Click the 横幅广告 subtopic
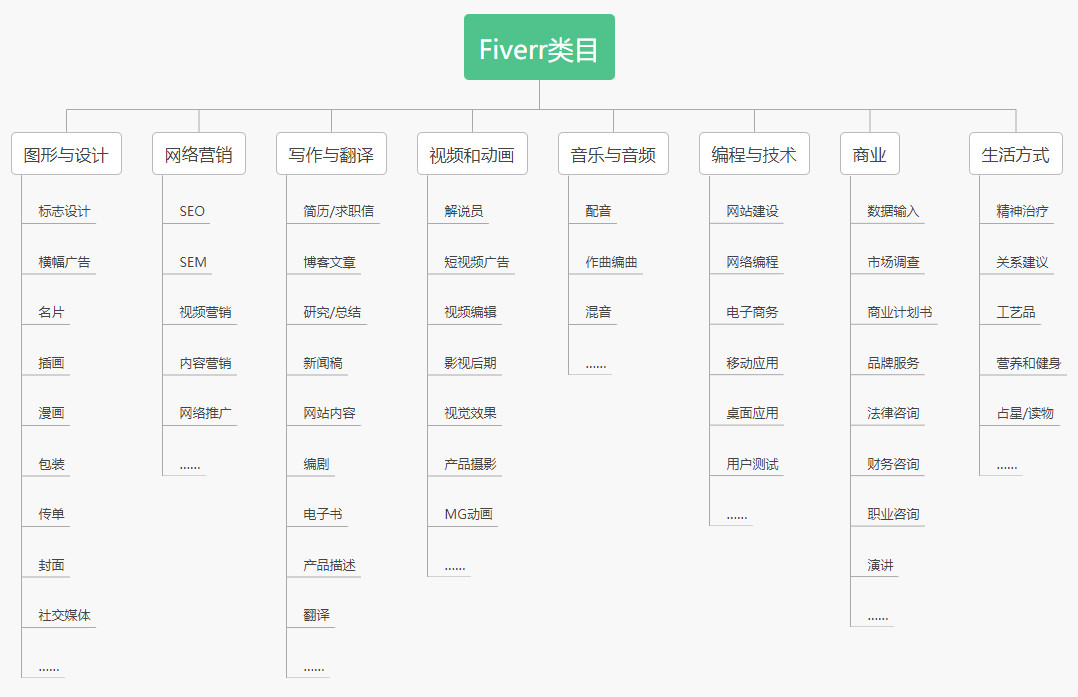The width and height of the screenshot is (1078, 697). (x=64, y=262)
